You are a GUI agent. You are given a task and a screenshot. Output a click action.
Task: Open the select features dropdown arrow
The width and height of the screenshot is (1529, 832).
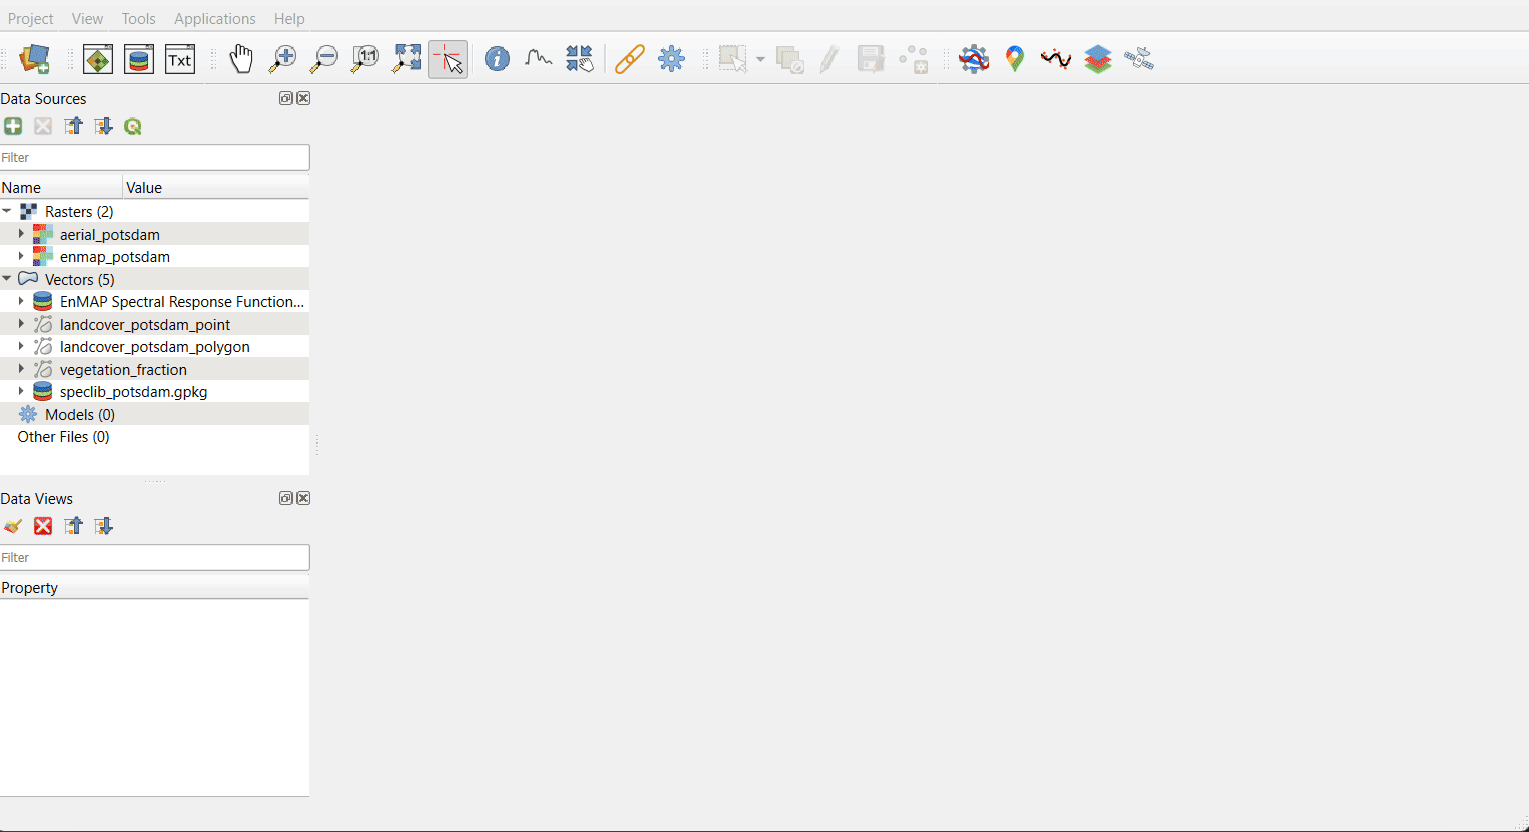click(x=760, y=60)
